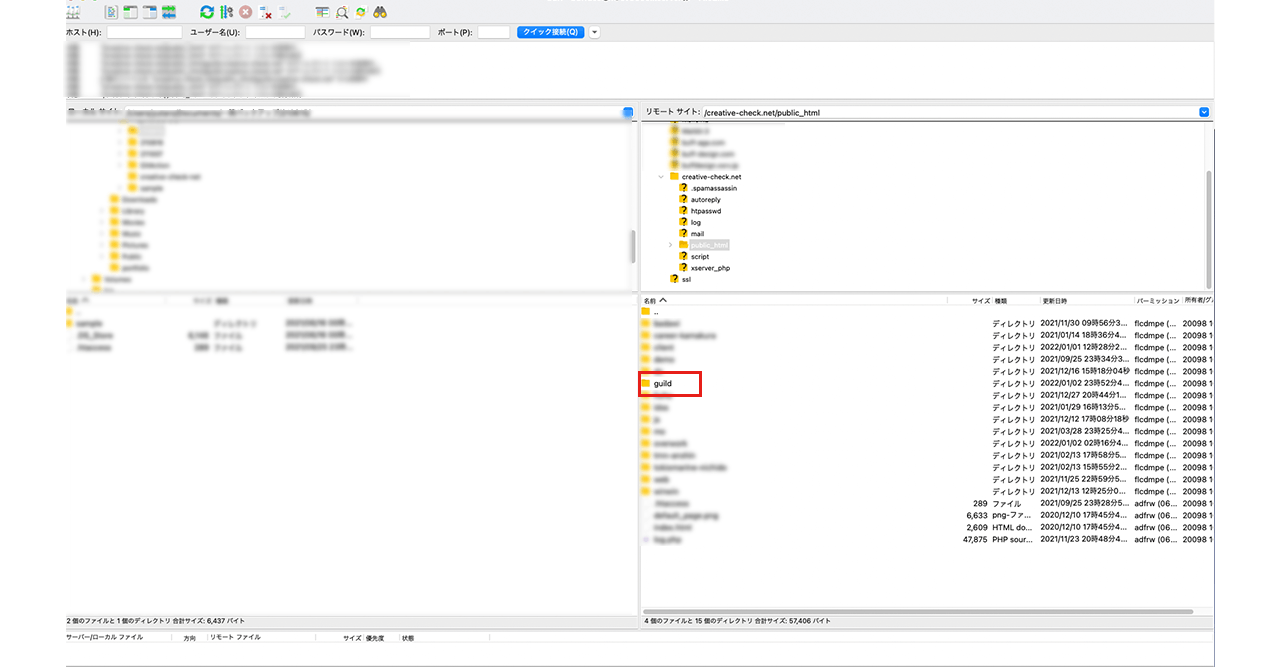The image size is (1280, 670).
Task: Click the ホスト input field
Action: pyautogui.click(x=144, y=32)
